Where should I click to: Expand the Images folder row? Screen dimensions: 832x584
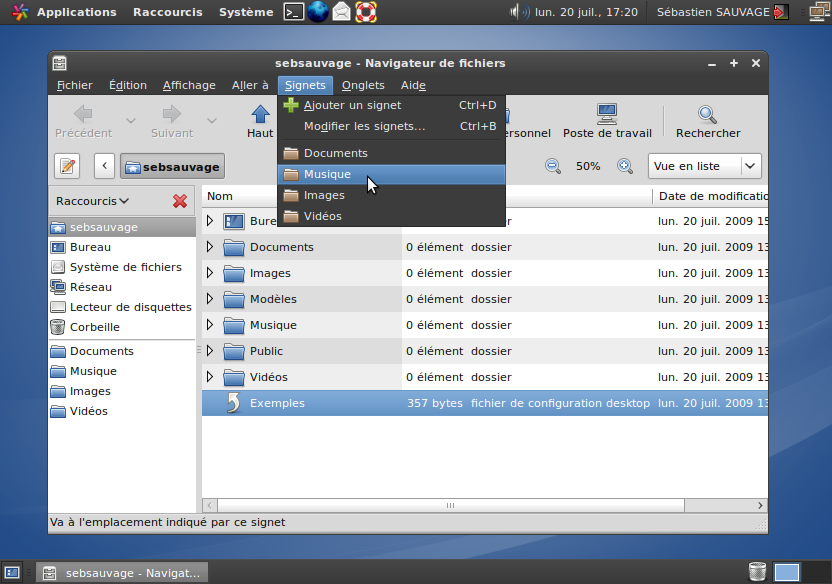point(210,273)
